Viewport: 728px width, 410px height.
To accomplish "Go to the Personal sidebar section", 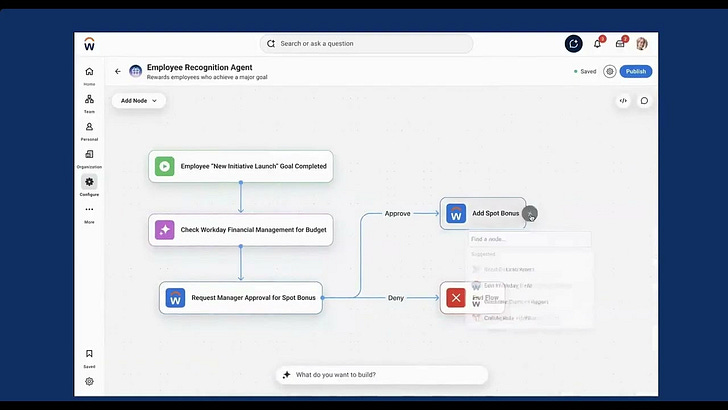I will point(89,127).
